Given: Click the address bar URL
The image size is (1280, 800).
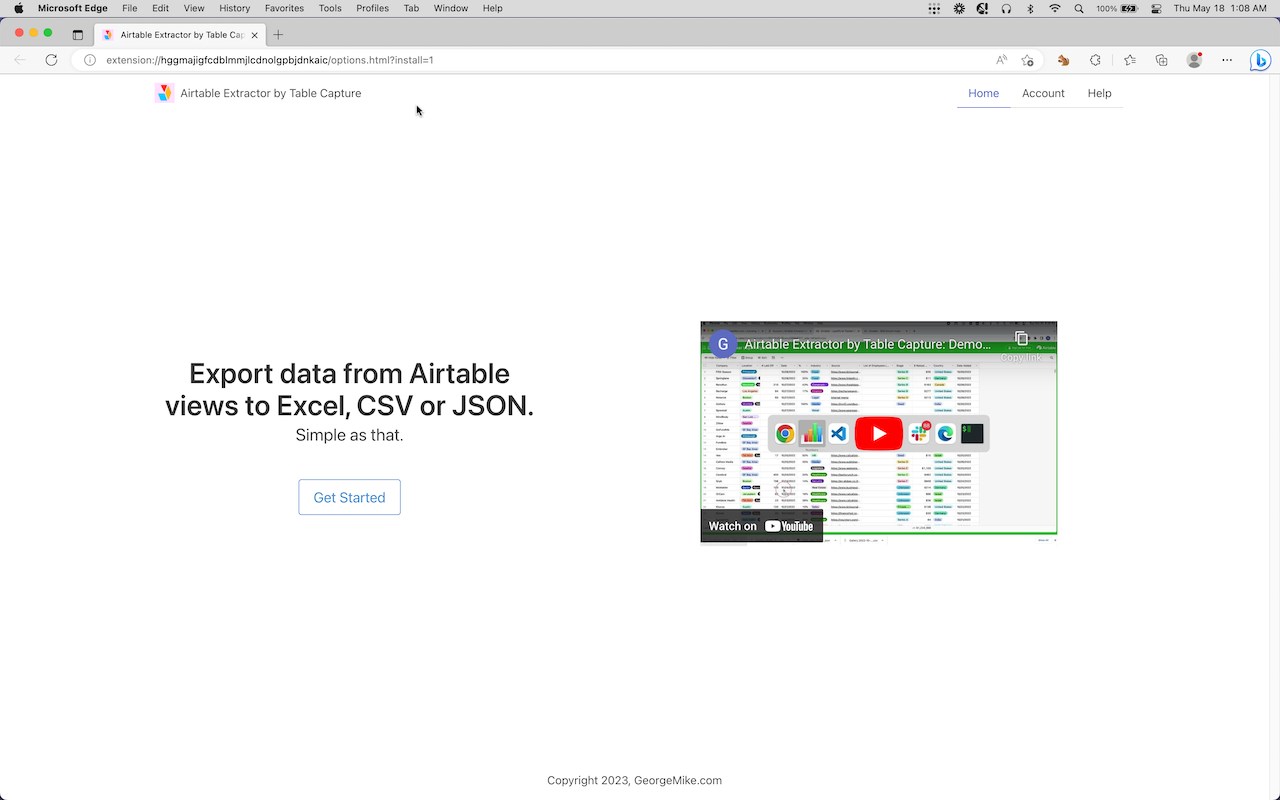Looking at the screenshot, I should [x=270, y=60].
